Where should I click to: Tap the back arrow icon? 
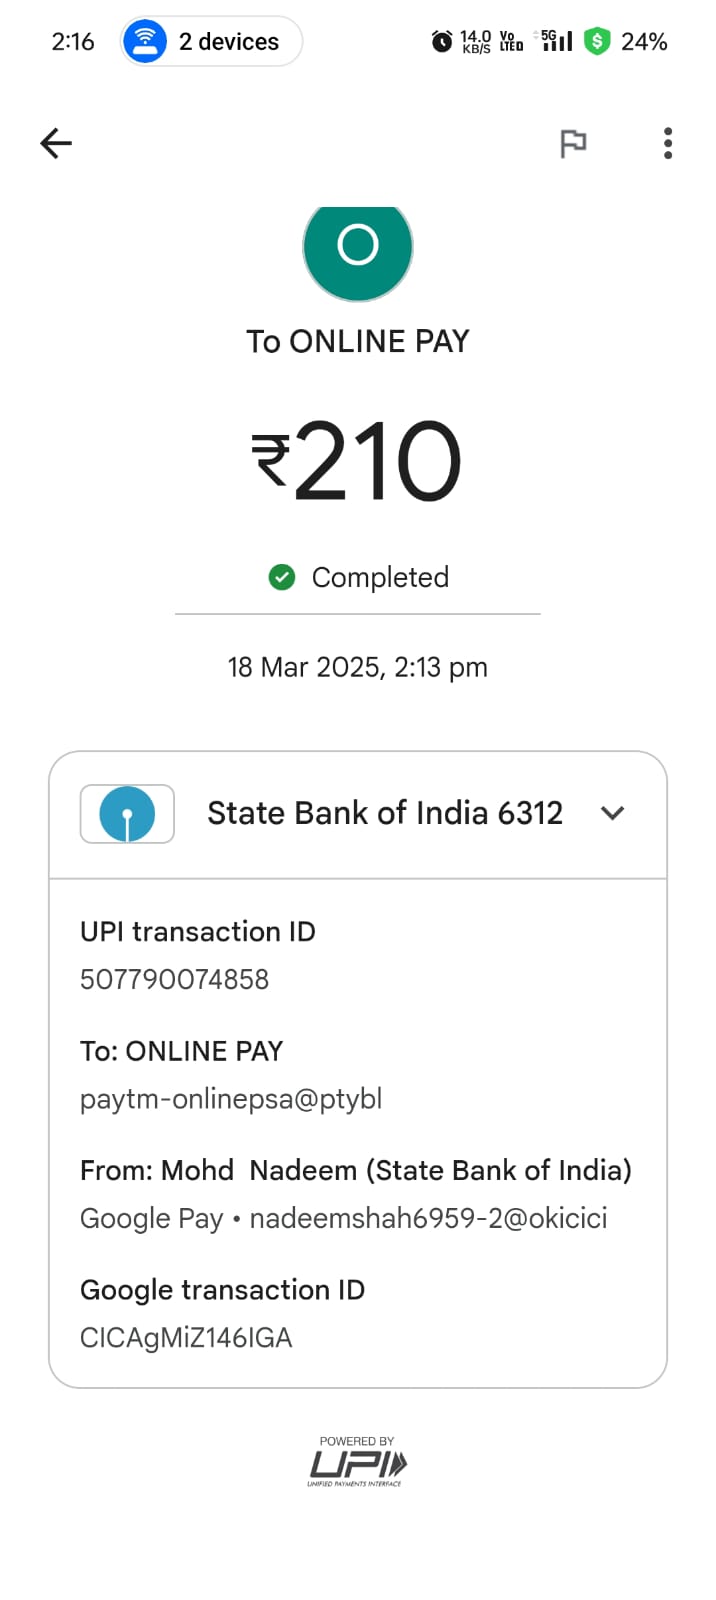point(56,144)
